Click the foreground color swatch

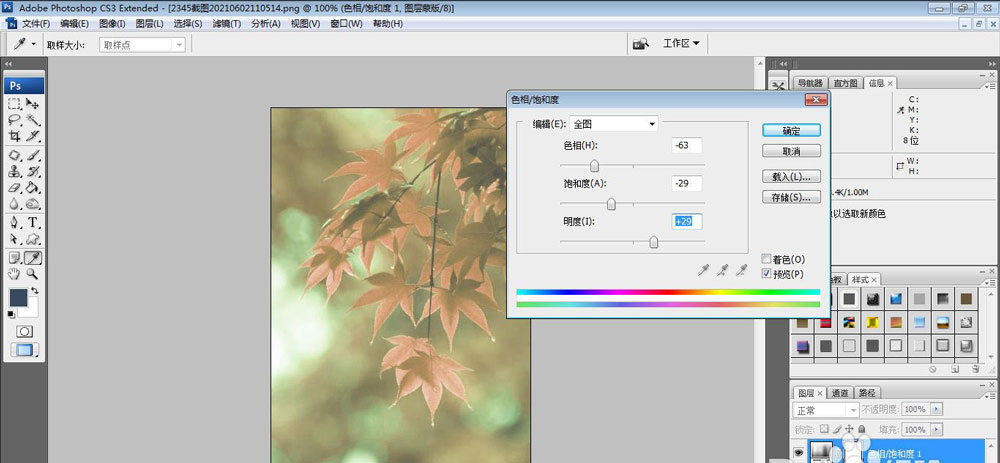(x=18, y=297)
